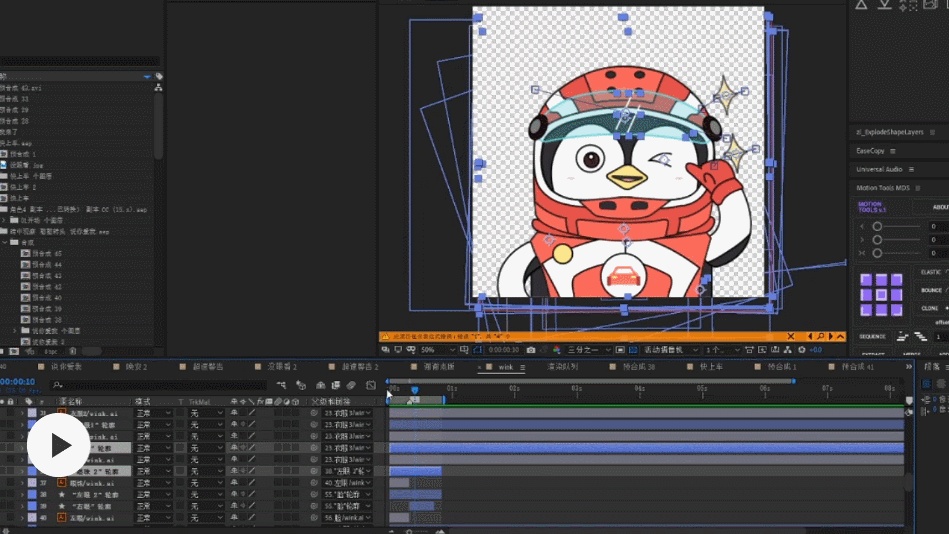
Task: Open the Graph Editor icon
Action: pos(370,385)
